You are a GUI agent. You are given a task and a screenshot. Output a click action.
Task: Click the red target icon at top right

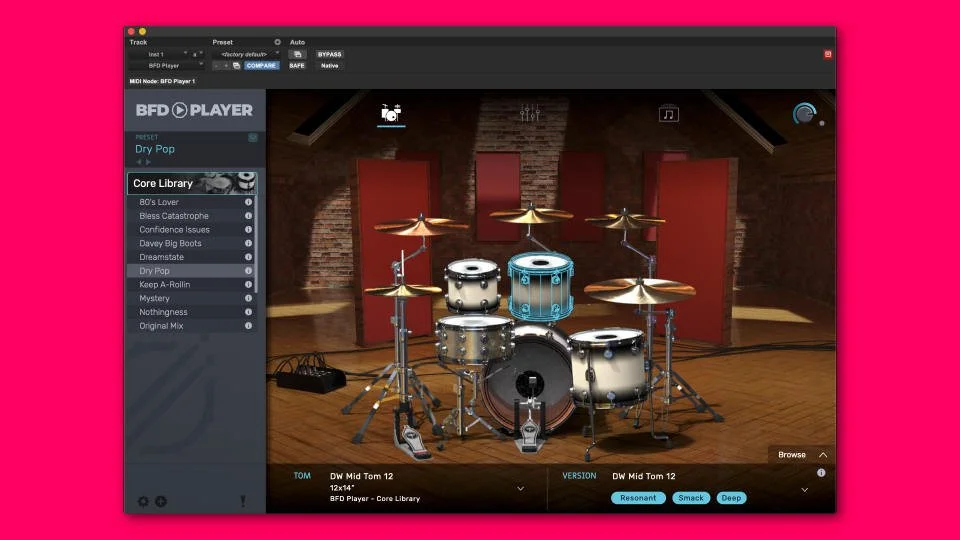(x=828, y=54)
